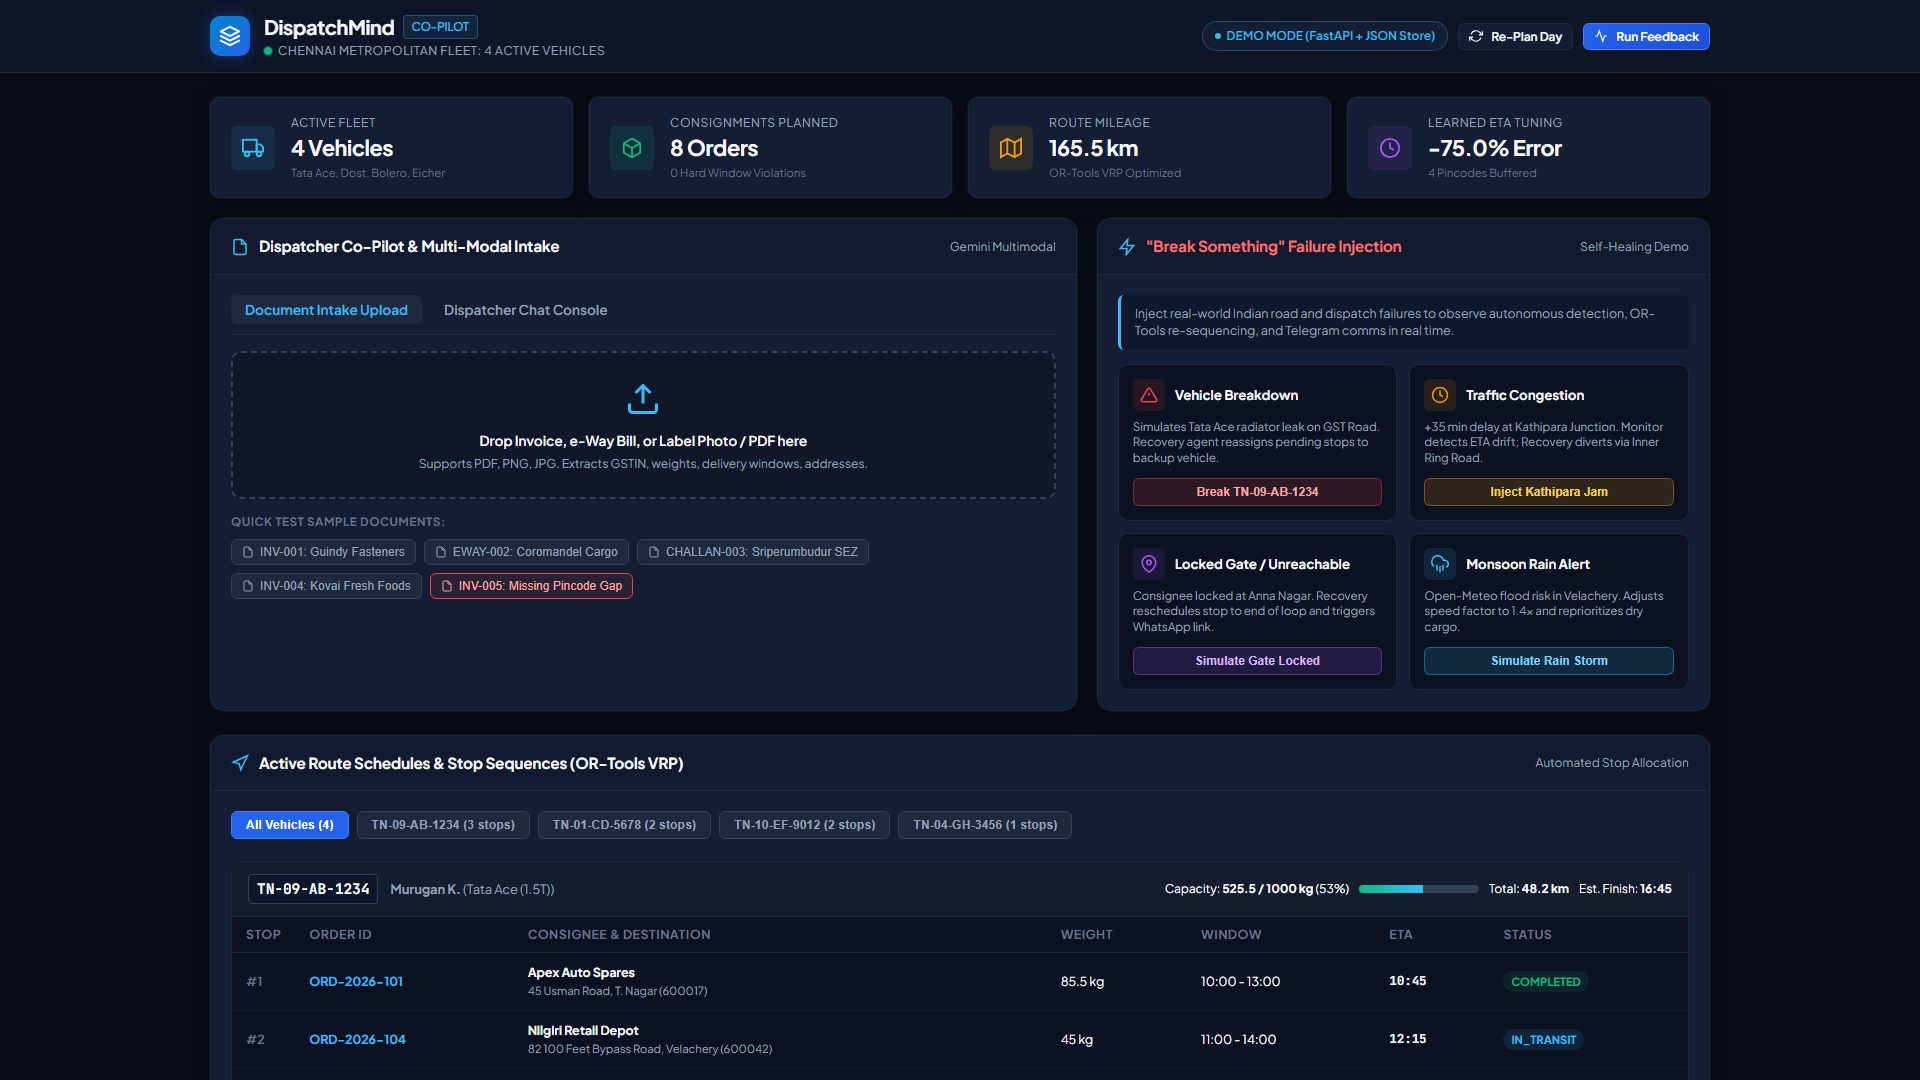1920x1080 pixels.
Task: Click the file icon on INV-001 chip
Action: 248,552
